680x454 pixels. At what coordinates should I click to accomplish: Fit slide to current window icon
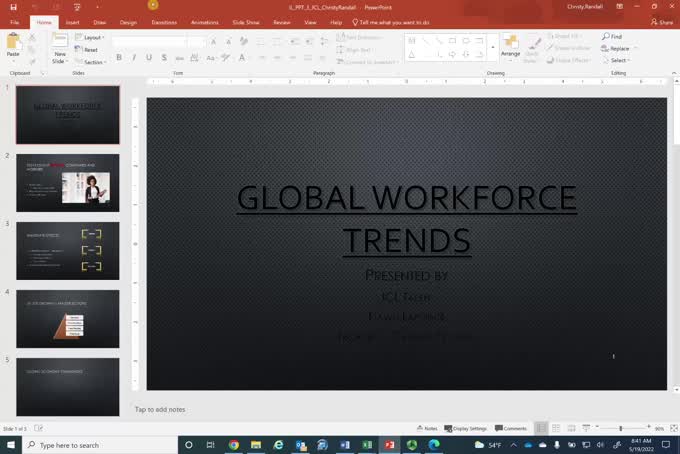(674, 428)
